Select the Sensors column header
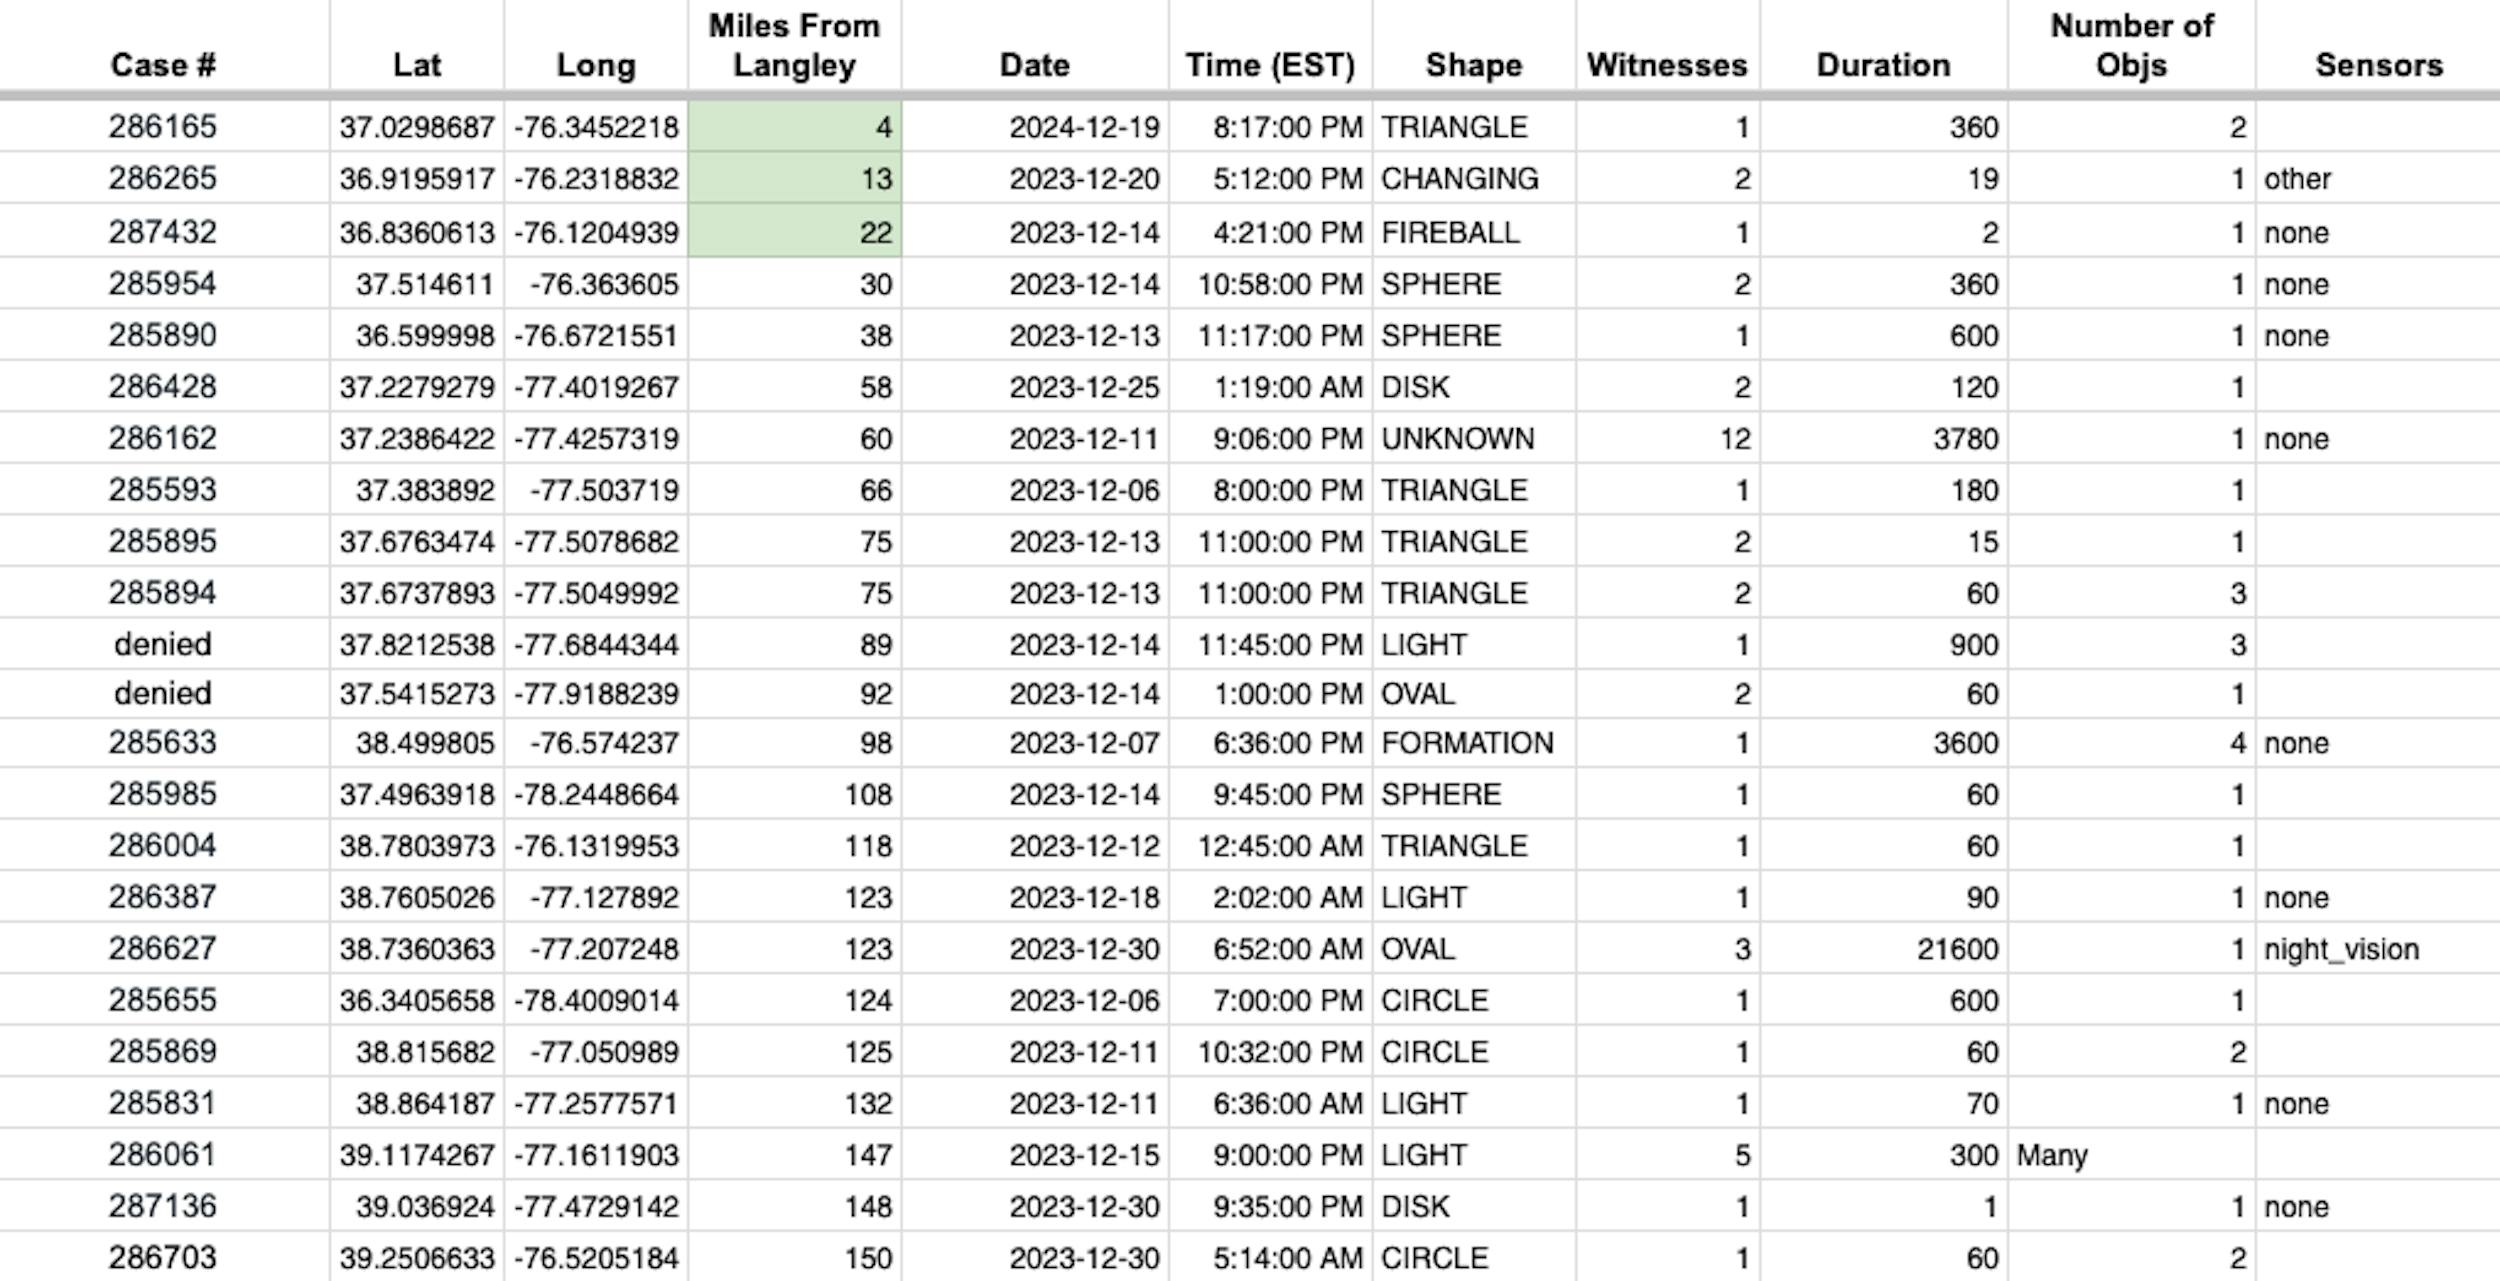This screenshot has height=1281, width=2500. click(x=2378, y=65)
